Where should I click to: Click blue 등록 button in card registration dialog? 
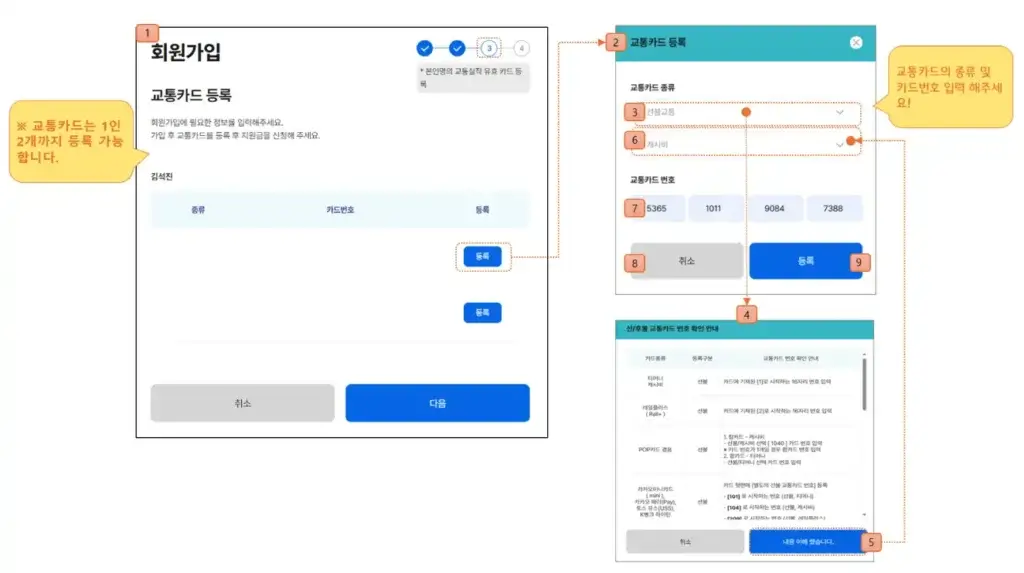click(805, 260)
